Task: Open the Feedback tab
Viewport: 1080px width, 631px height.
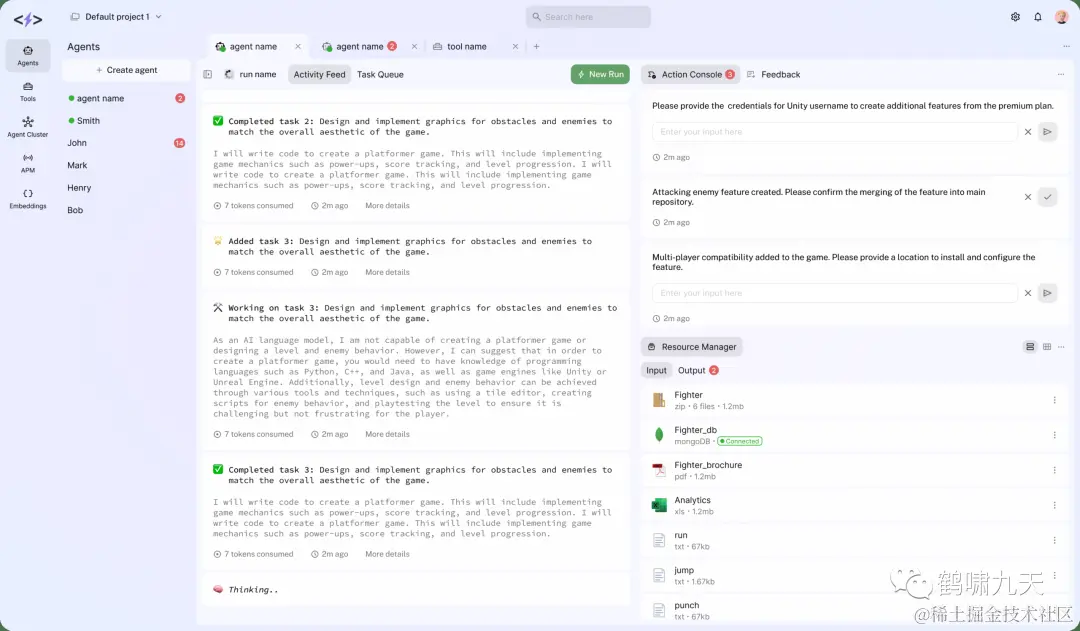Action: pos(773,74)
